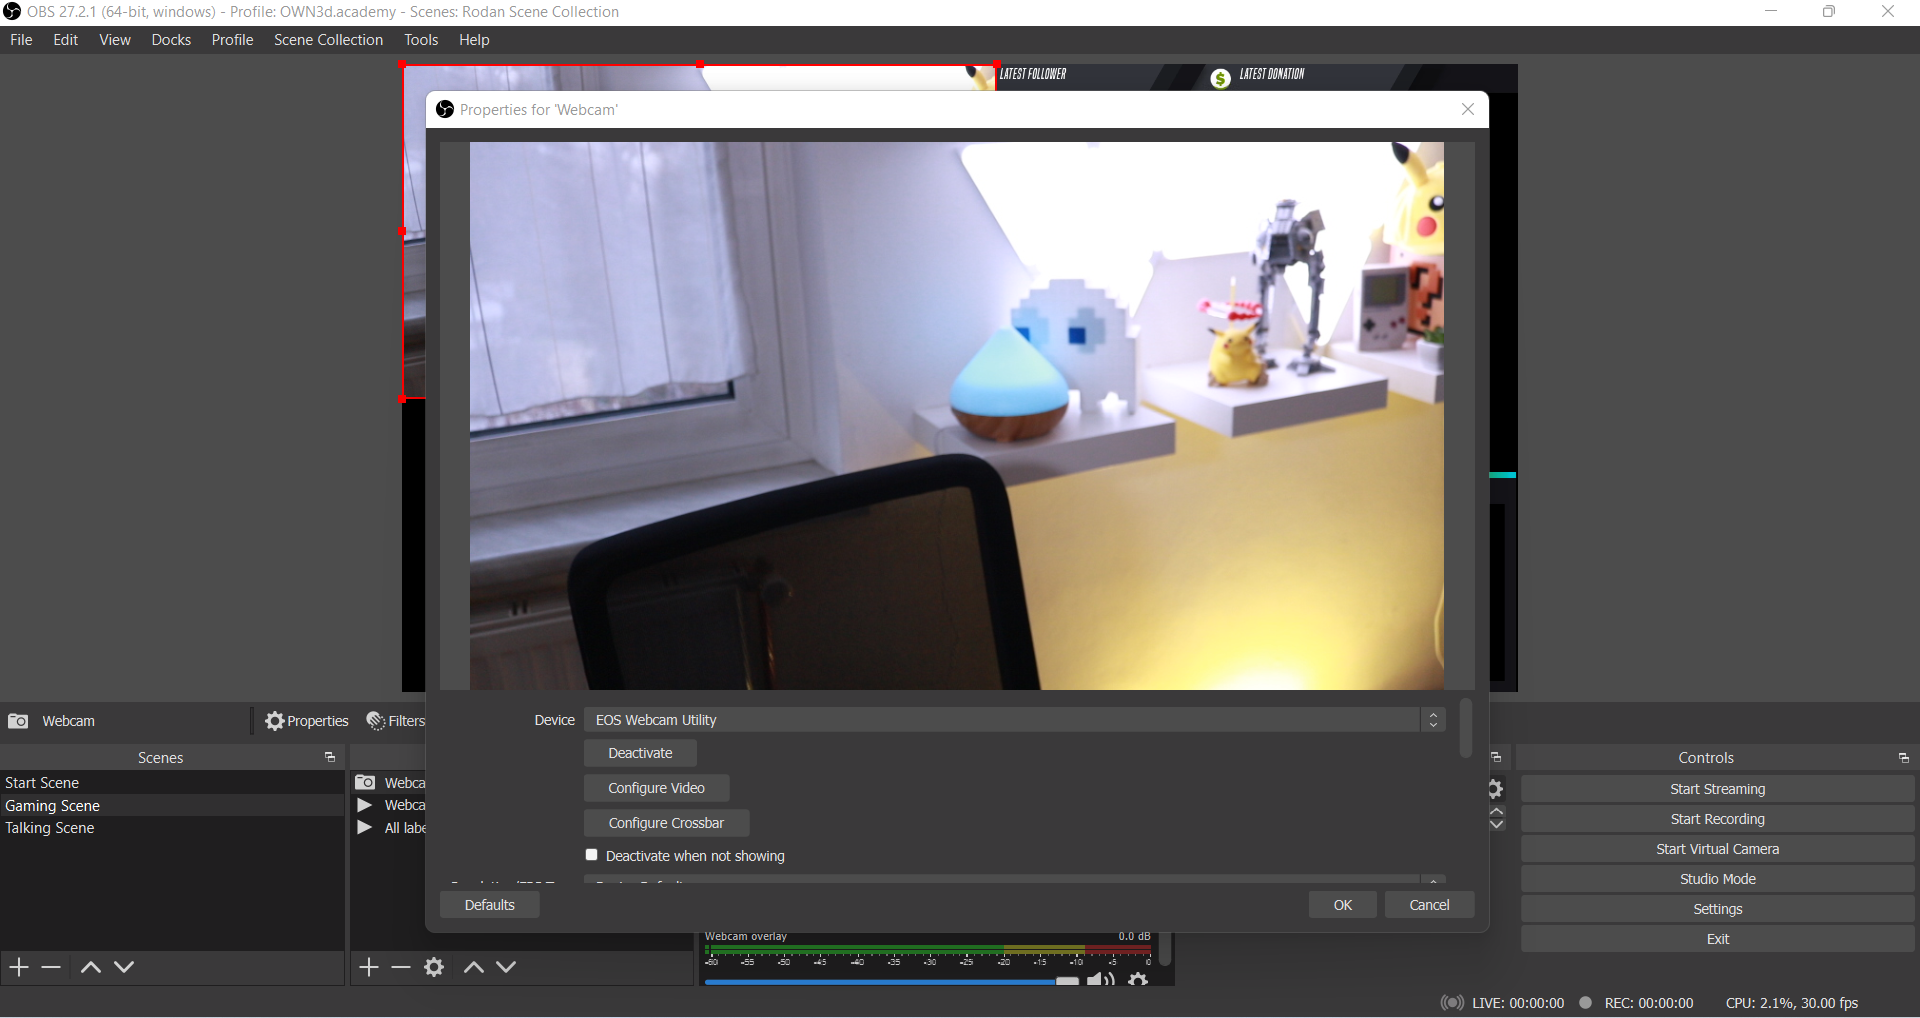Expand the second Webcam group in Sources
Image resolution: width=1920 pixels, height=1018 pixels.
tap(365, 805)
